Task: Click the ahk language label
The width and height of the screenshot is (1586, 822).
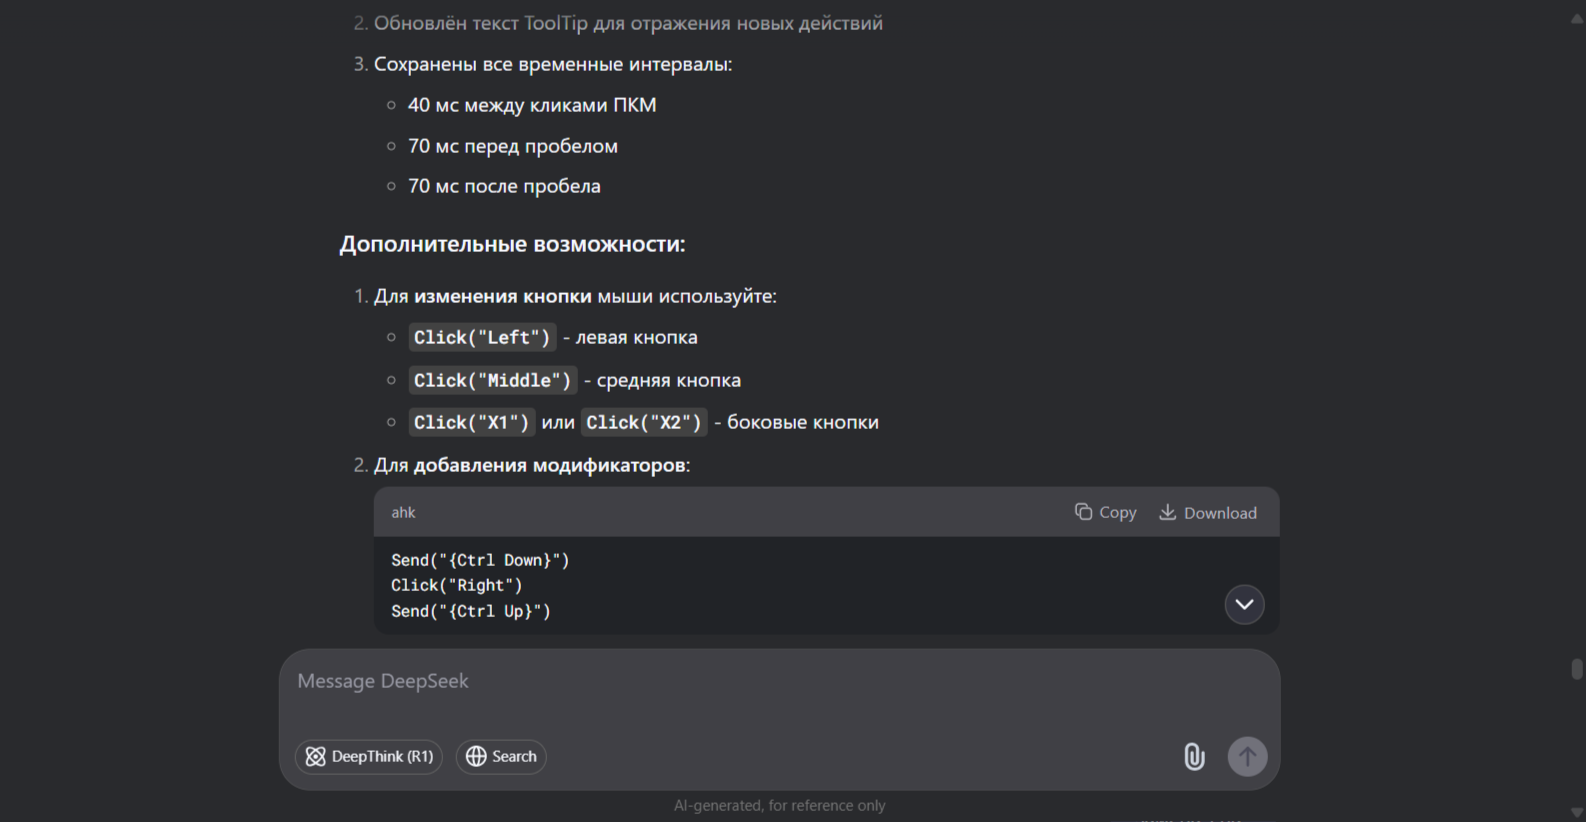Action: pyautogui.click(x=403, y=513)
